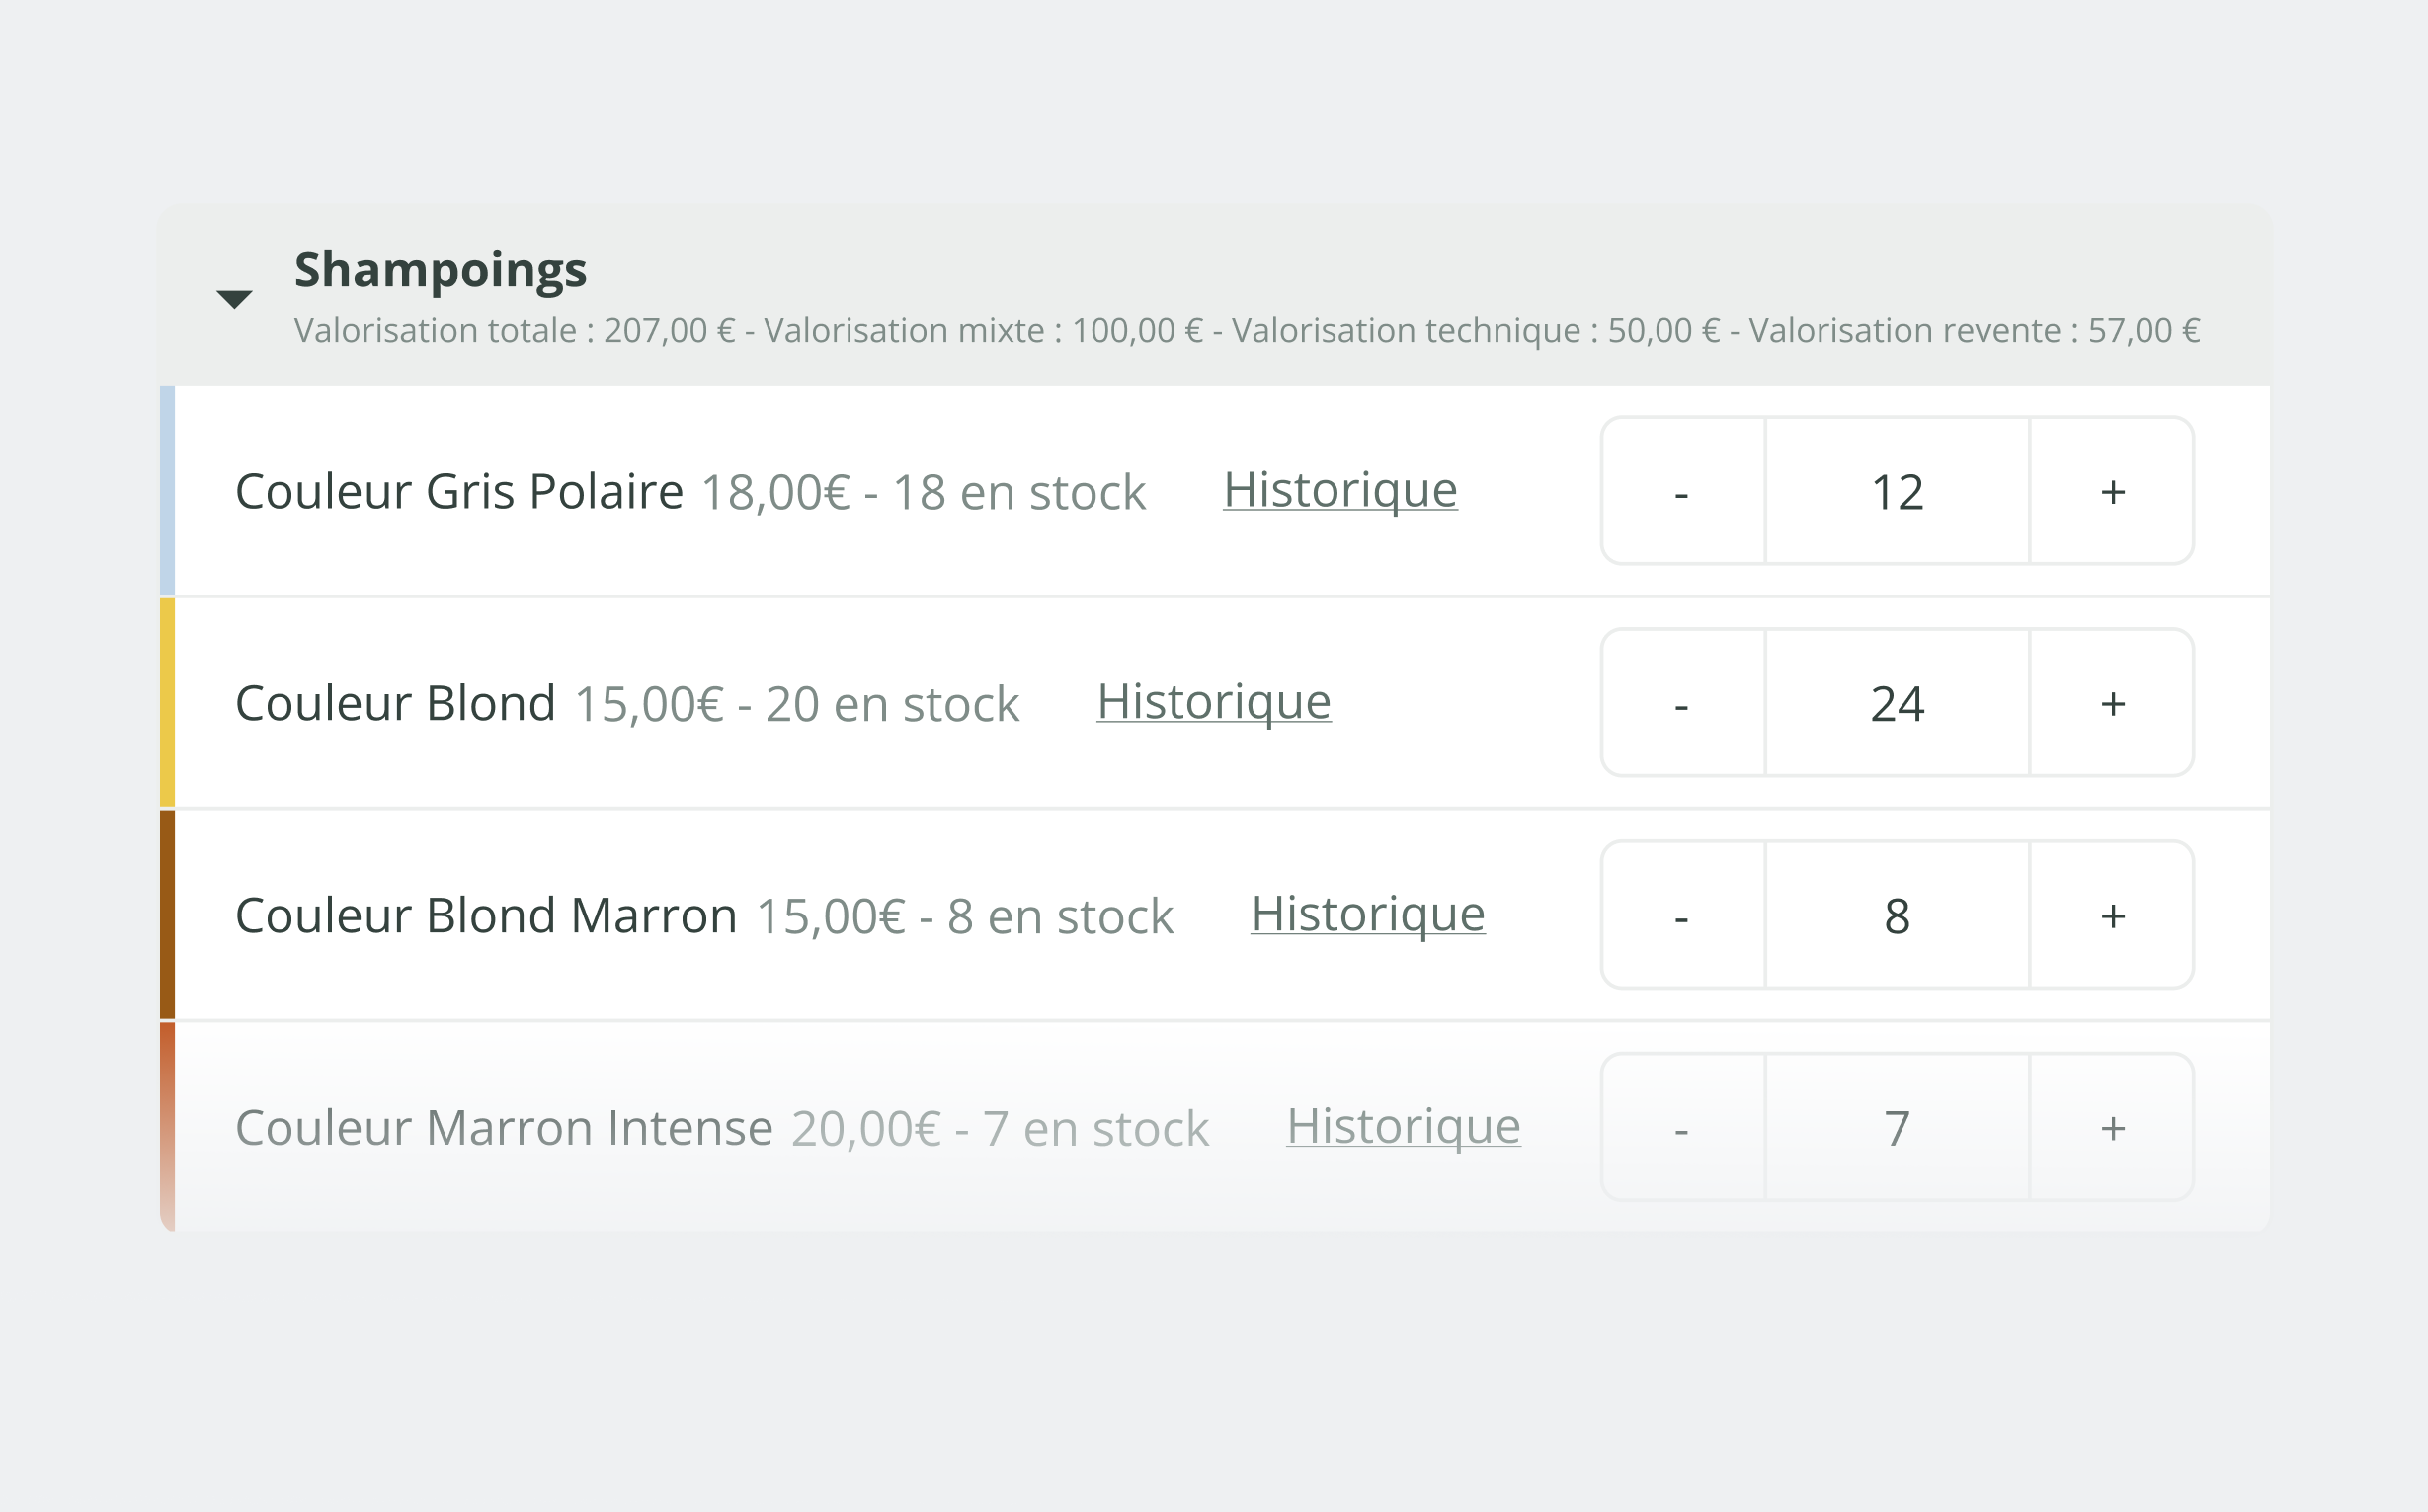Increase Couleur Blond Marron quantity
Image resolution: width=2428 pixels, height=1512 pixels.
click(2112, 915)
